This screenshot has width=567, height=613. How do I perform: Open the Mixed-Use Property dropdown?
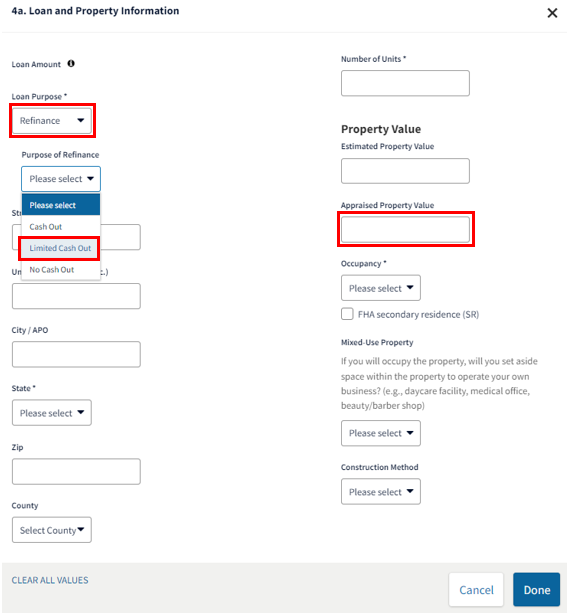[380, 433]
